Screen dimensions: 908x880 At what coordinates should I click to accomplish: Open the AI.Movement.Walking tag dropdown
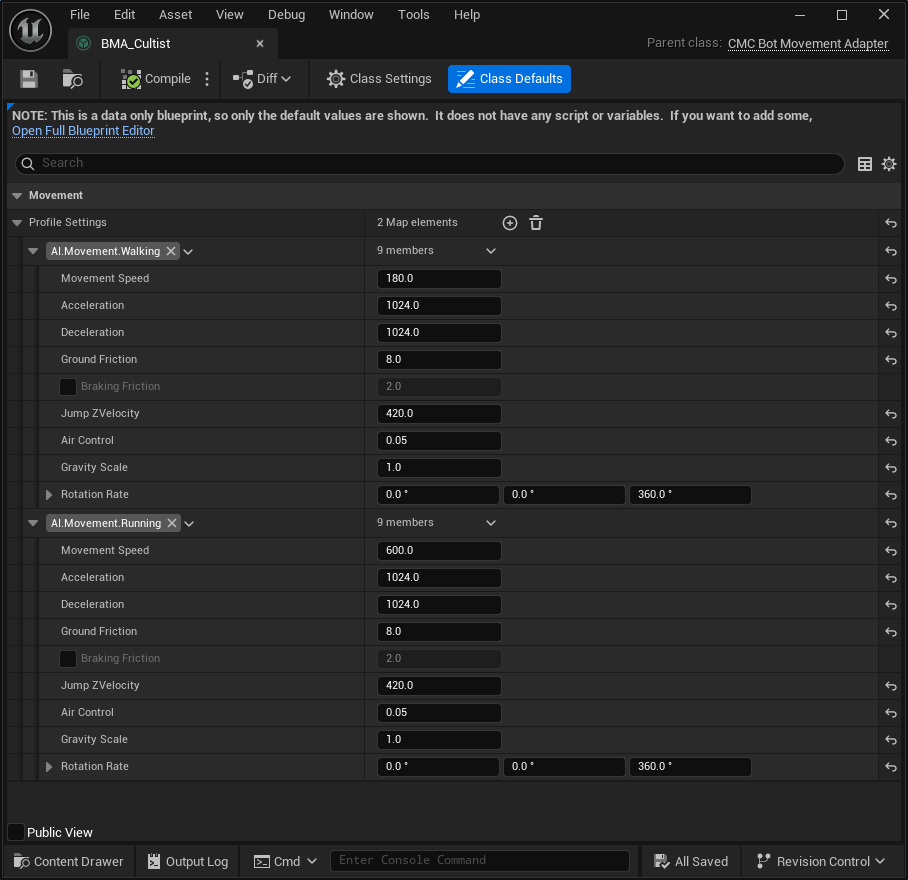tap(187, 251)
